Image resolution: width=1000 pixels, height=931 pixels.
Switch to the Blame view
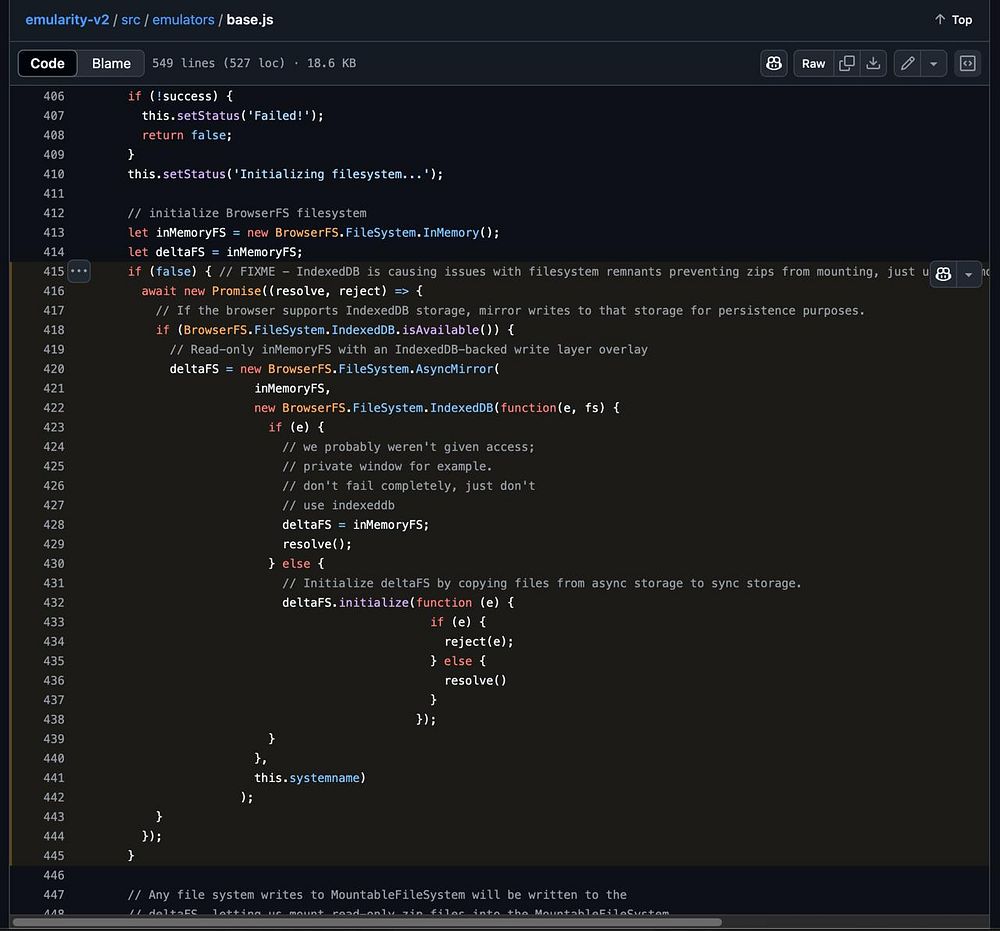pyautogui.click(x=111, y=63)
